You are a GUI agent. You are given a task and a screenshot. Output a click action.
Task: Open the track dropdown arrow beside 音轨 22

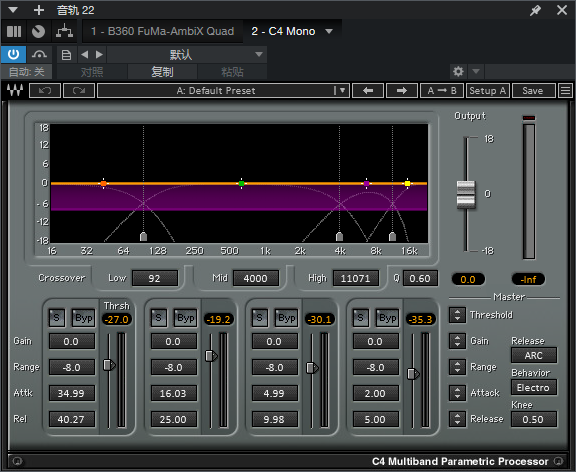pos(13,10)
